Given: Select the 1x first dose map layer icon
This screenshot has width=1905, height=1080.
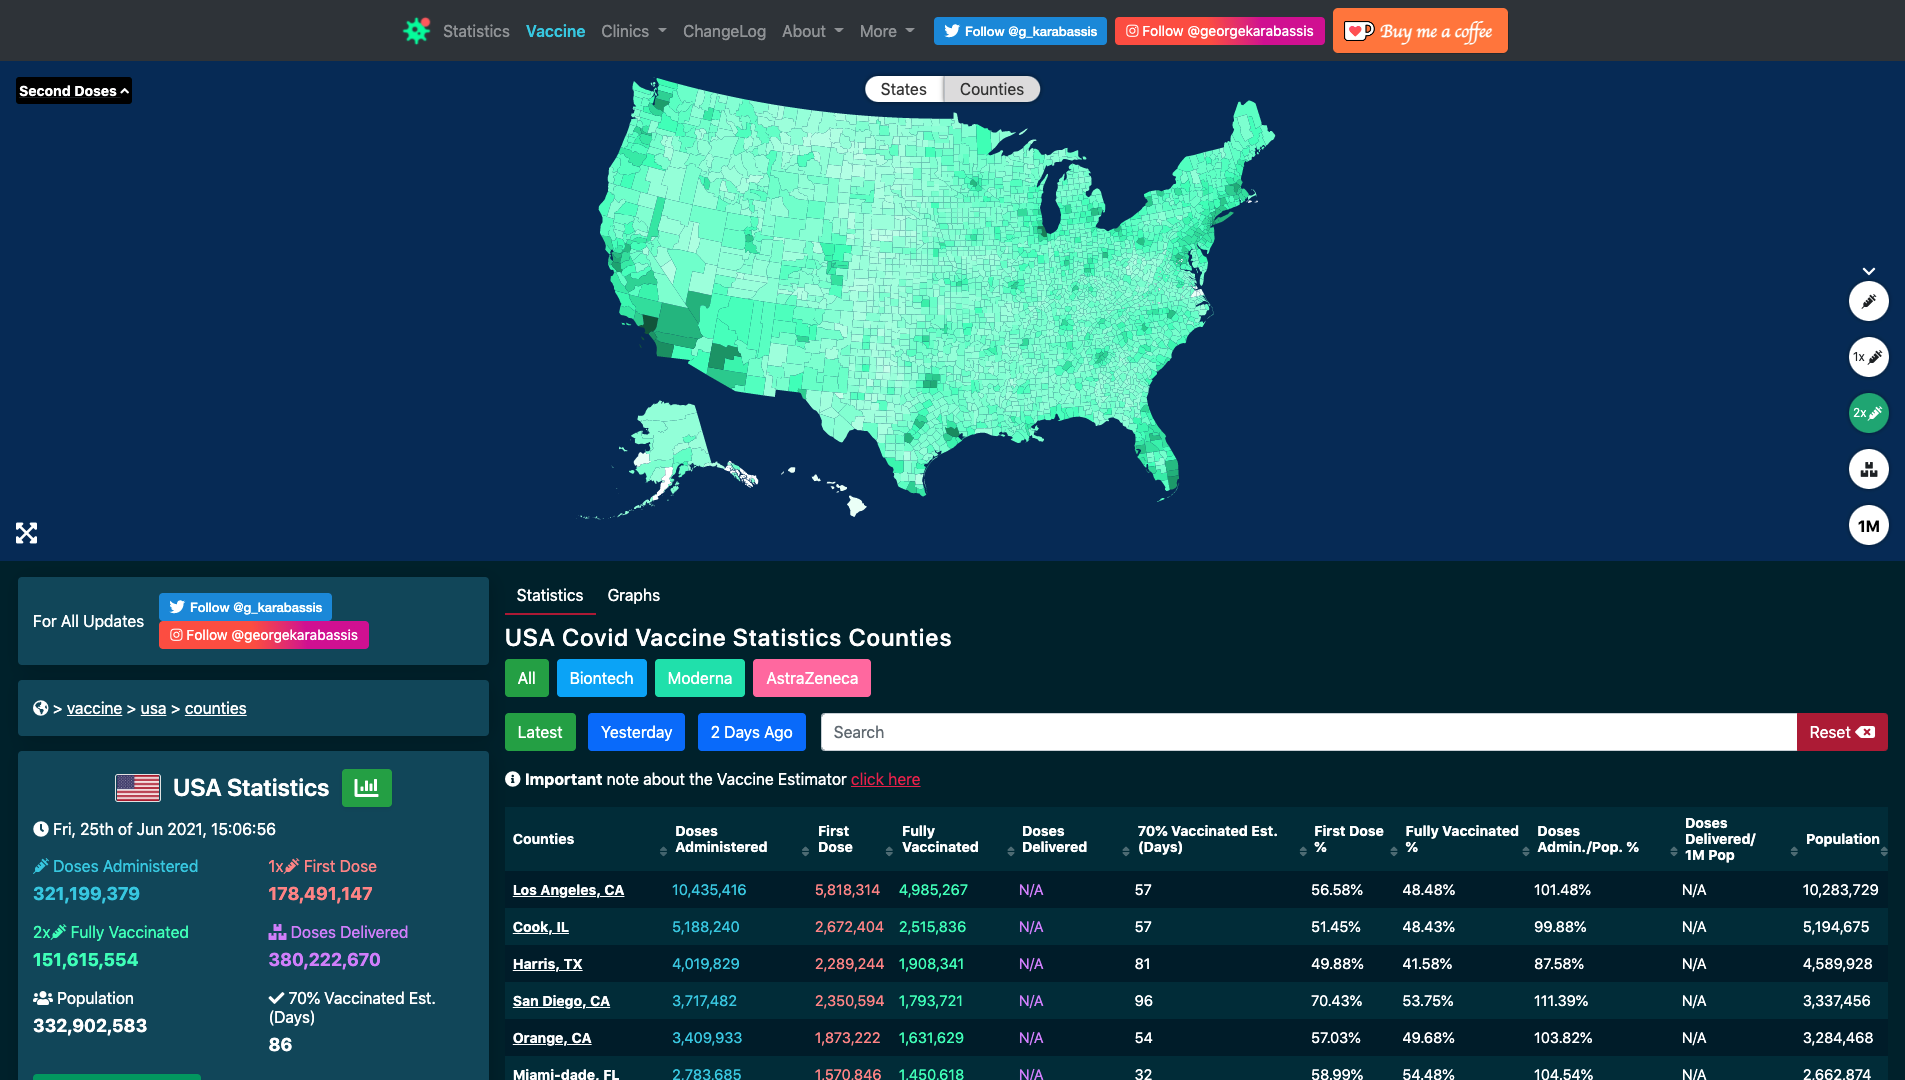Looking at the screenshot, I should 1868,357.
